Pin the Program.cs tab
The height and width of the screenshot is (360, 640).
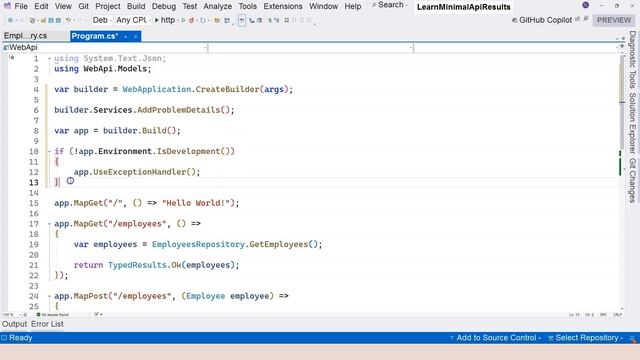pos(126,36)
